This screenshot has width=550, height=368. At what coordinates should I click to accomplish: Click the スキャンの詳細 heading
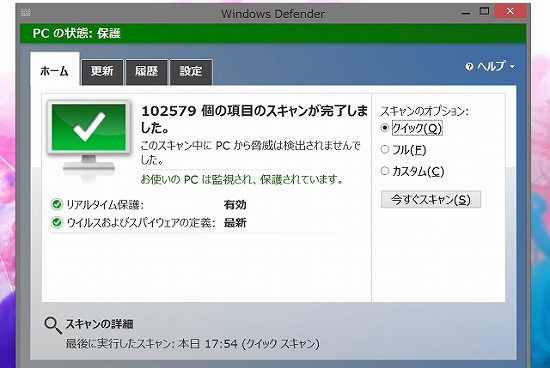pos(100,324)
